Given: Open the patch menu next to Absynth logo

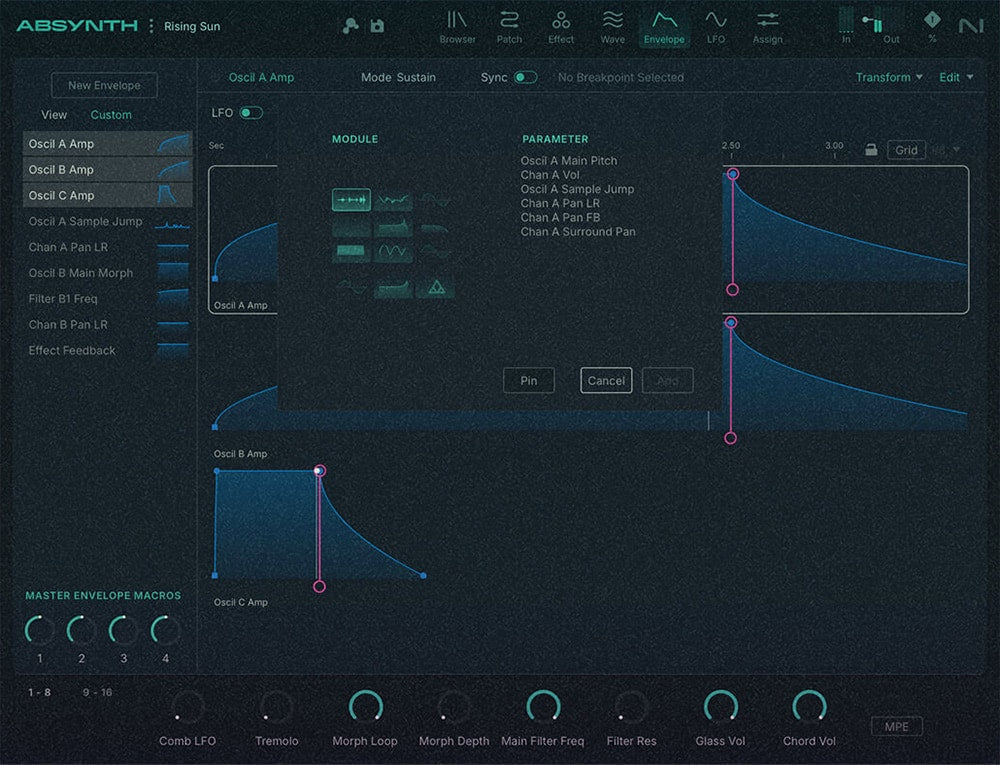Looking at the screenshot, I should click(152, 26).
